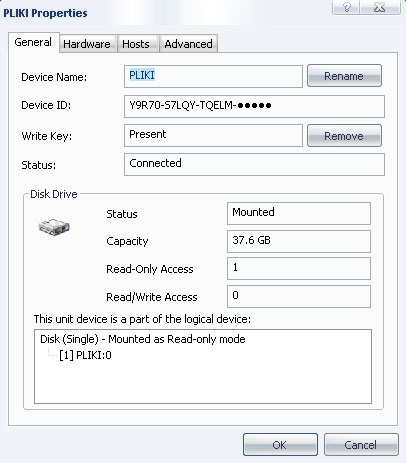Close the PLIKI Properties dialog
Screen dimensions: 406x463
[x=380, y=7]
